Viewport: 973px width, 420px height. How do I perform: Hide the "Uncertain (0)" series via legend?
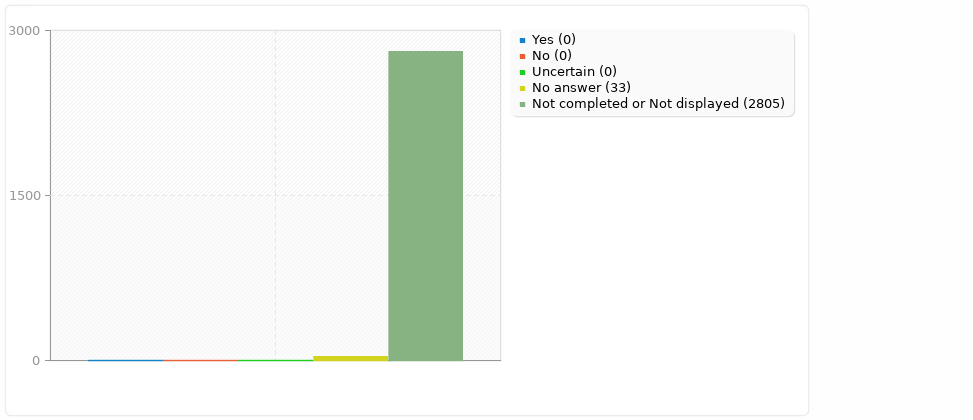coord(574,72)
